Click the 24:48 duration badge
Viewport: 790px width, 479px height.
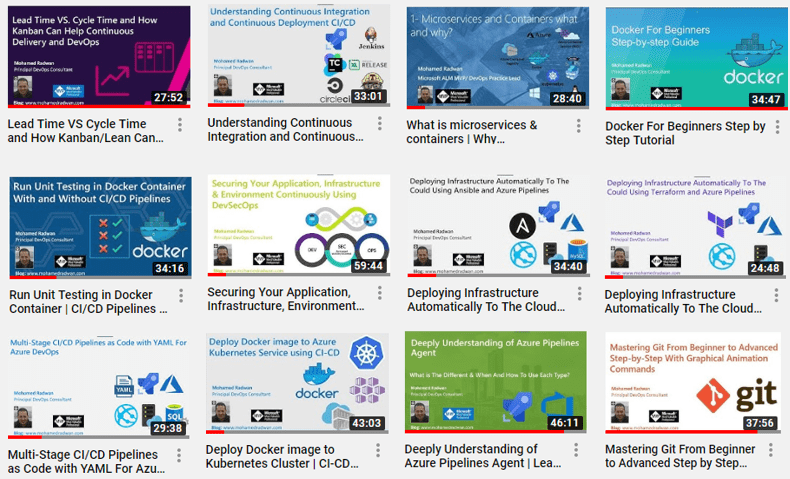tap(765, 268)
